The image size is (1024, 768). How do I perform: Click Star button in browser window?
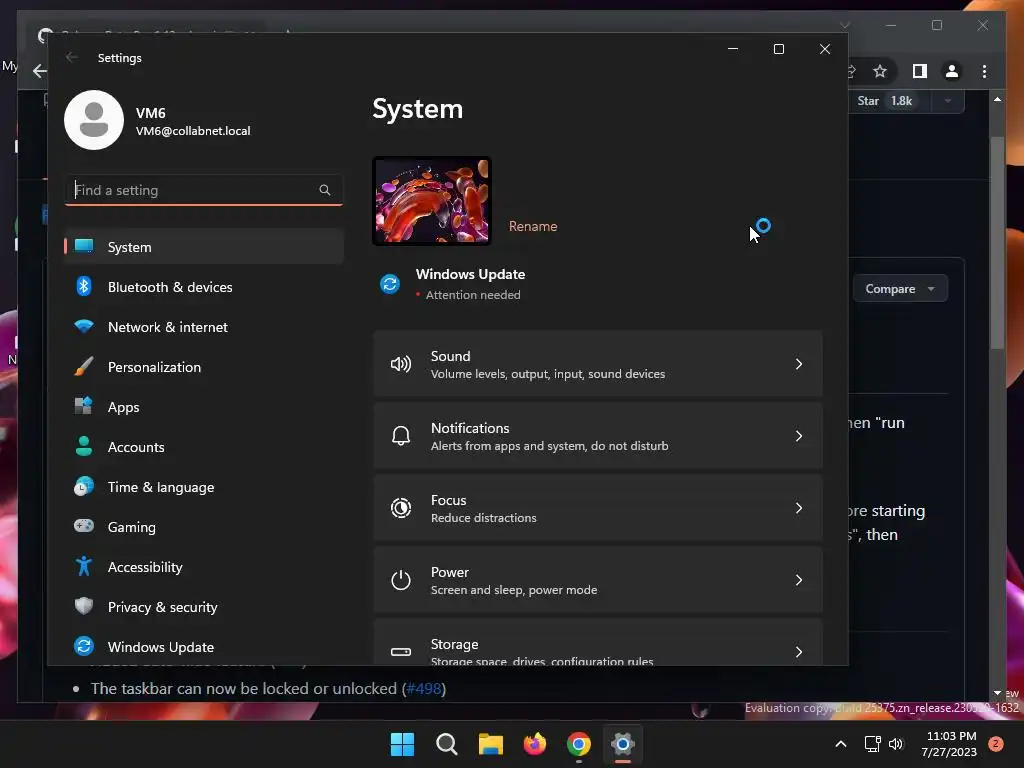[x=885, y=101]
